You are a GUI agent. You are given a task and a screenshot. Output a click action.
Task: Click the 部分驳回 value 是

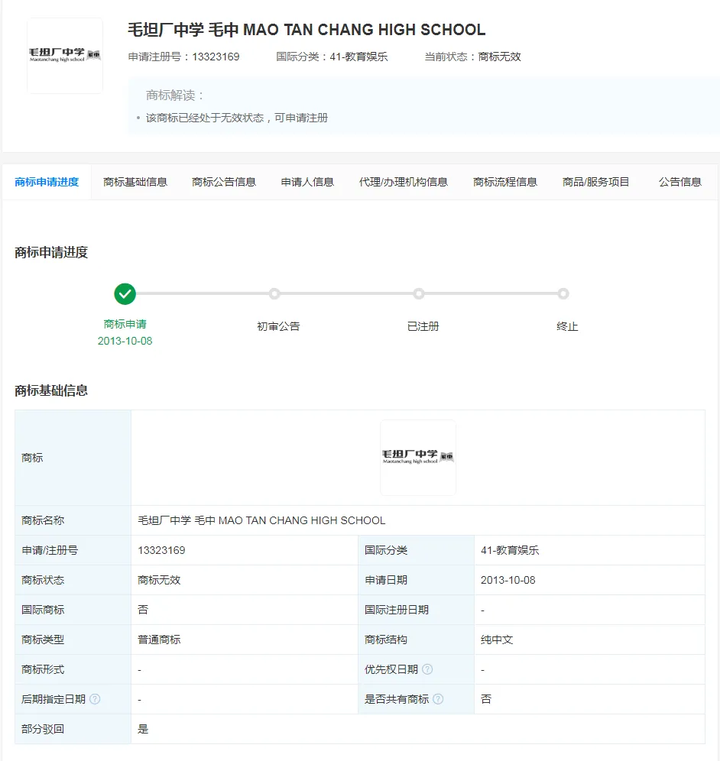tap(143, 729)
